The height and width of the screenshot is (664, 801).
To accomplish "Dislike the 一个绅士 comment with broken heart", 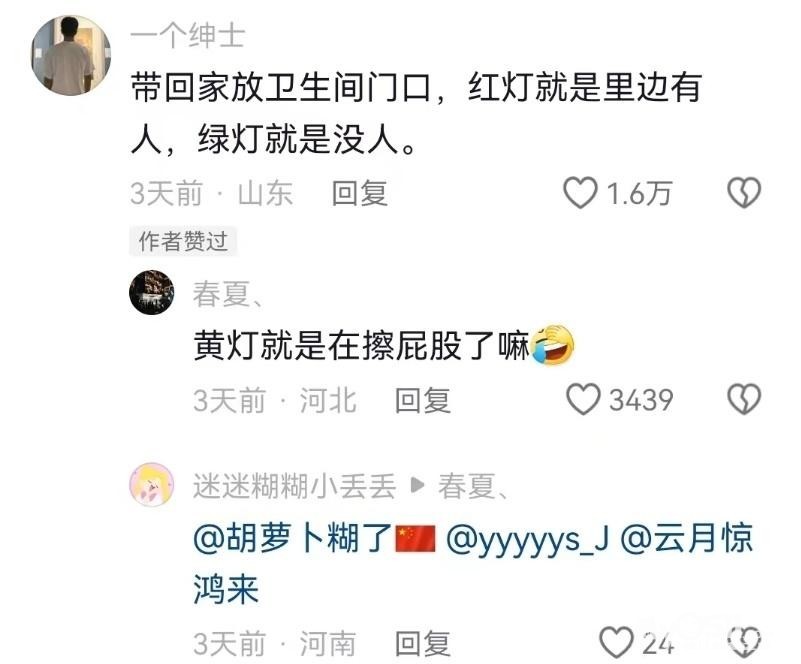I will (x=744, y=193).
